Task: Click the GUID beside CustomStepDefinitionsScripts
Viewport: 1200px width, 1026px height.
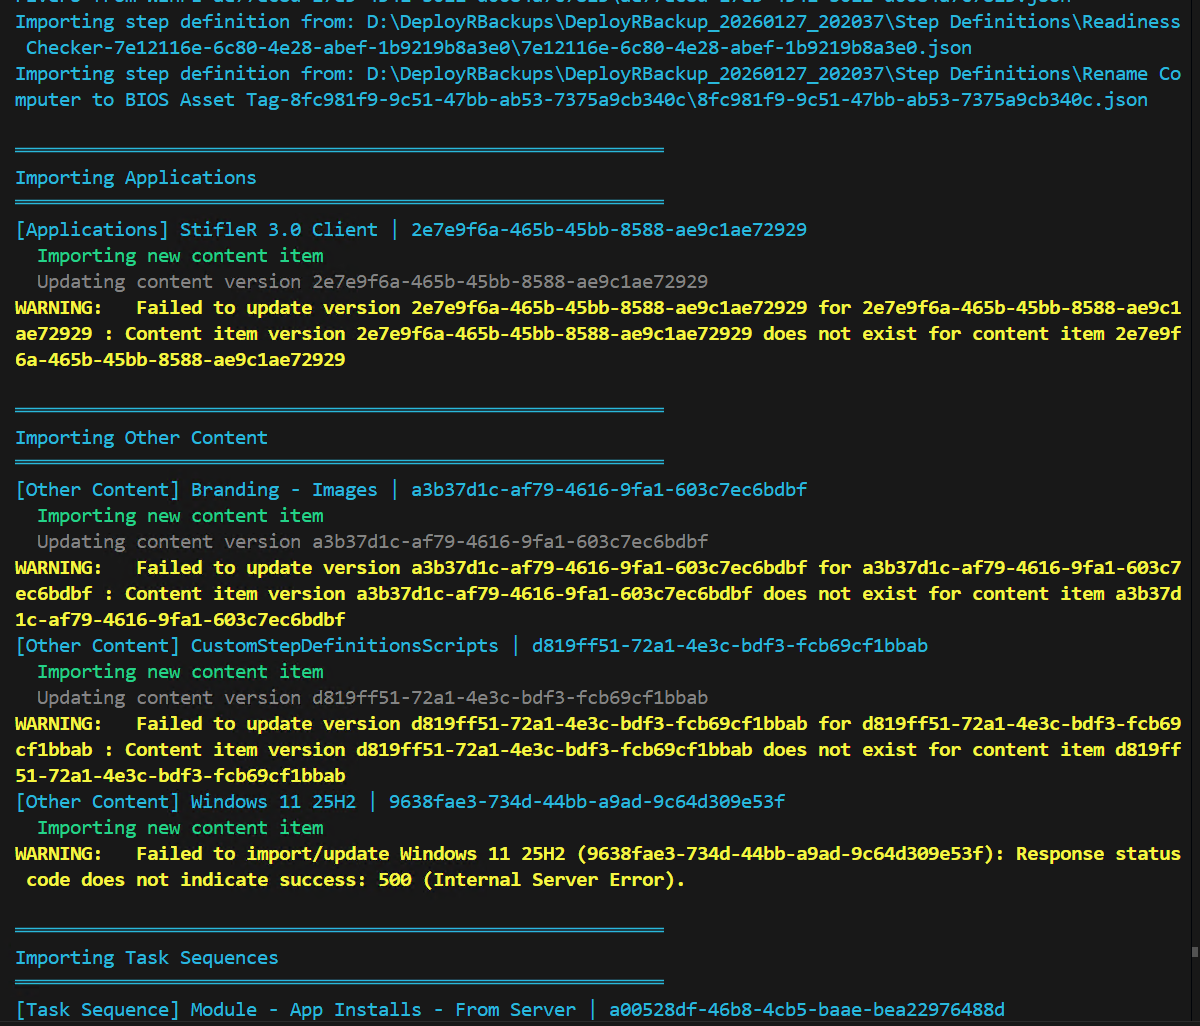Action: pyautogui.click(x=729, y=646)
